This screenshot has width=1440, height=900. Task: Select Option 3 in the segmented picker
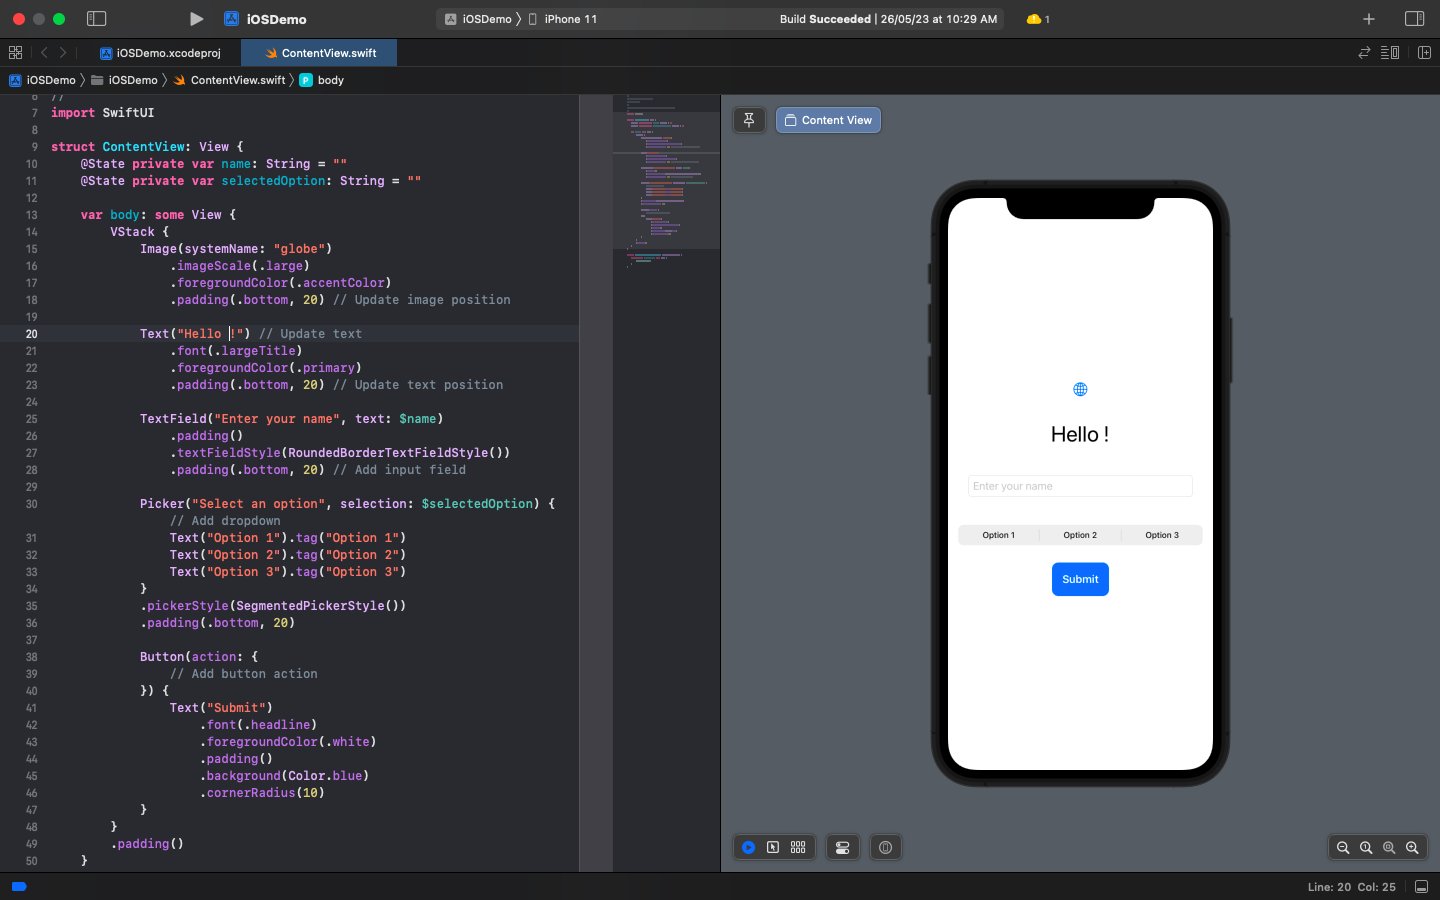point(1161,534)
